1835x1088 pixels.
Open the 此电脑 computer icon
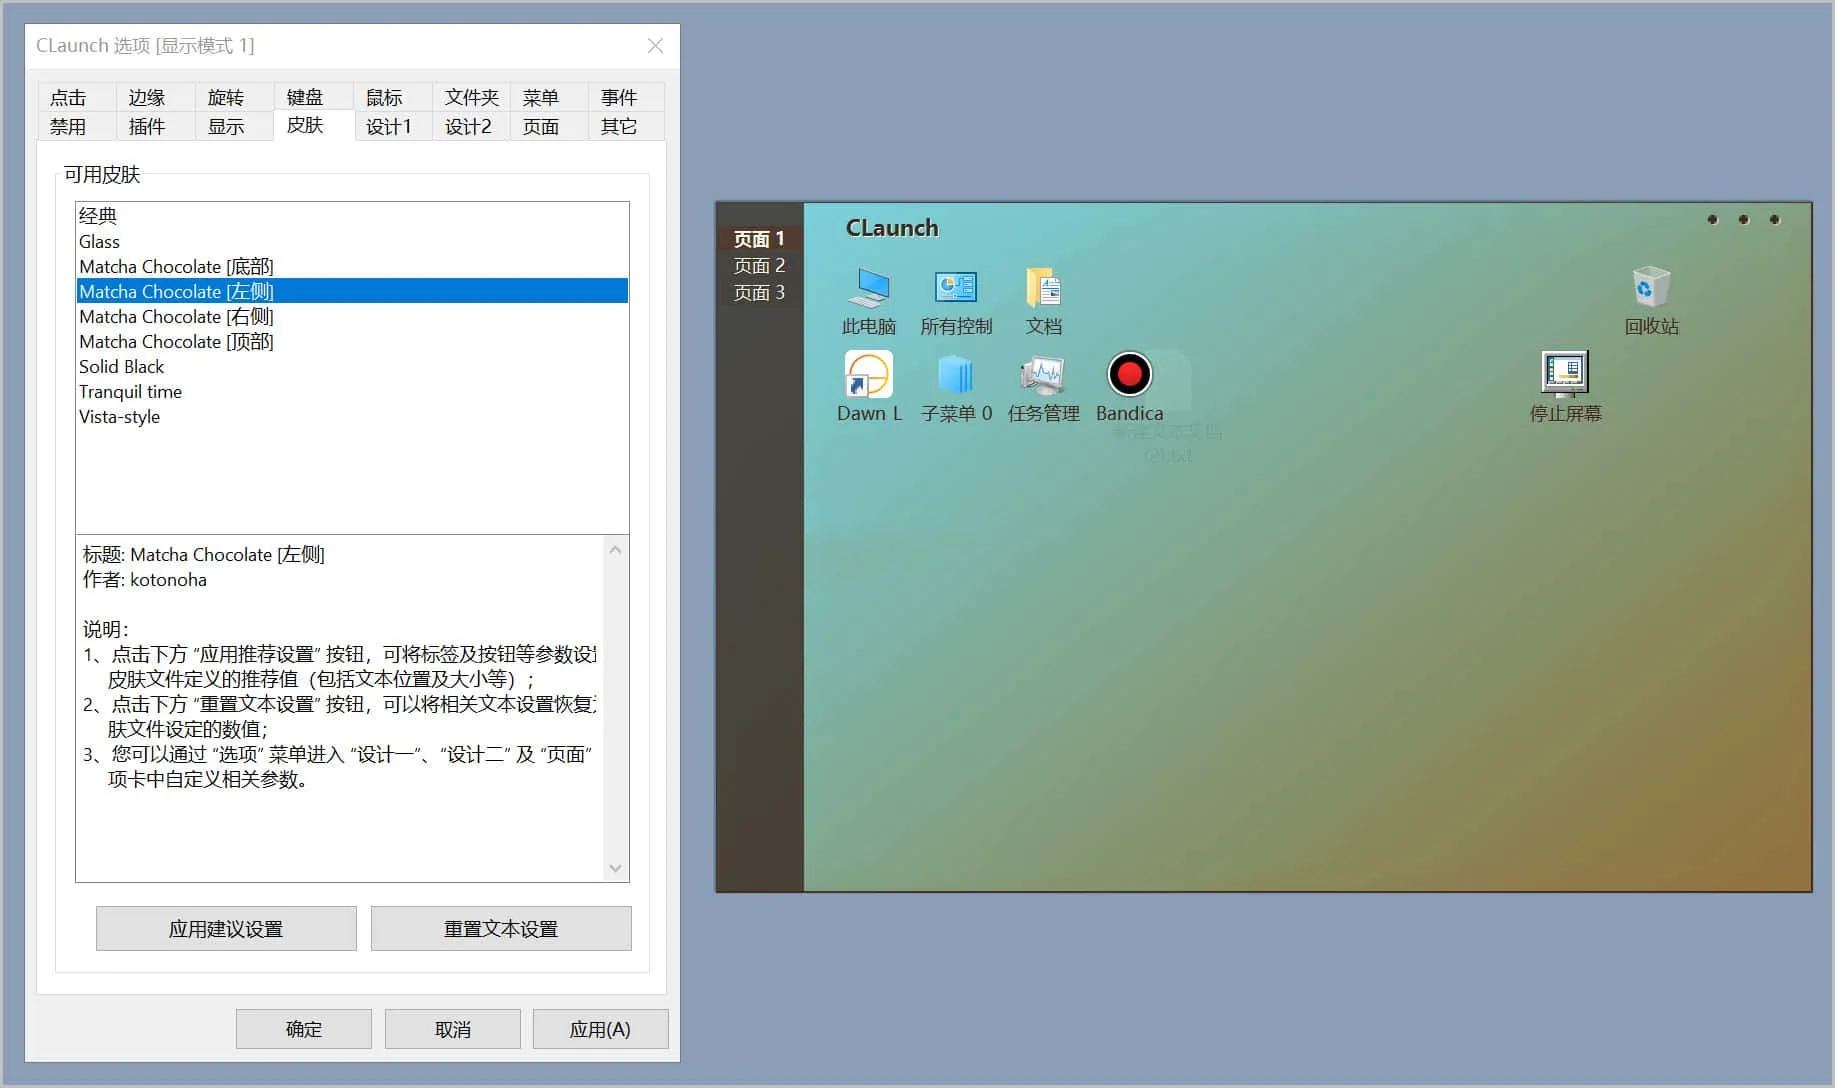click(868, 288)
